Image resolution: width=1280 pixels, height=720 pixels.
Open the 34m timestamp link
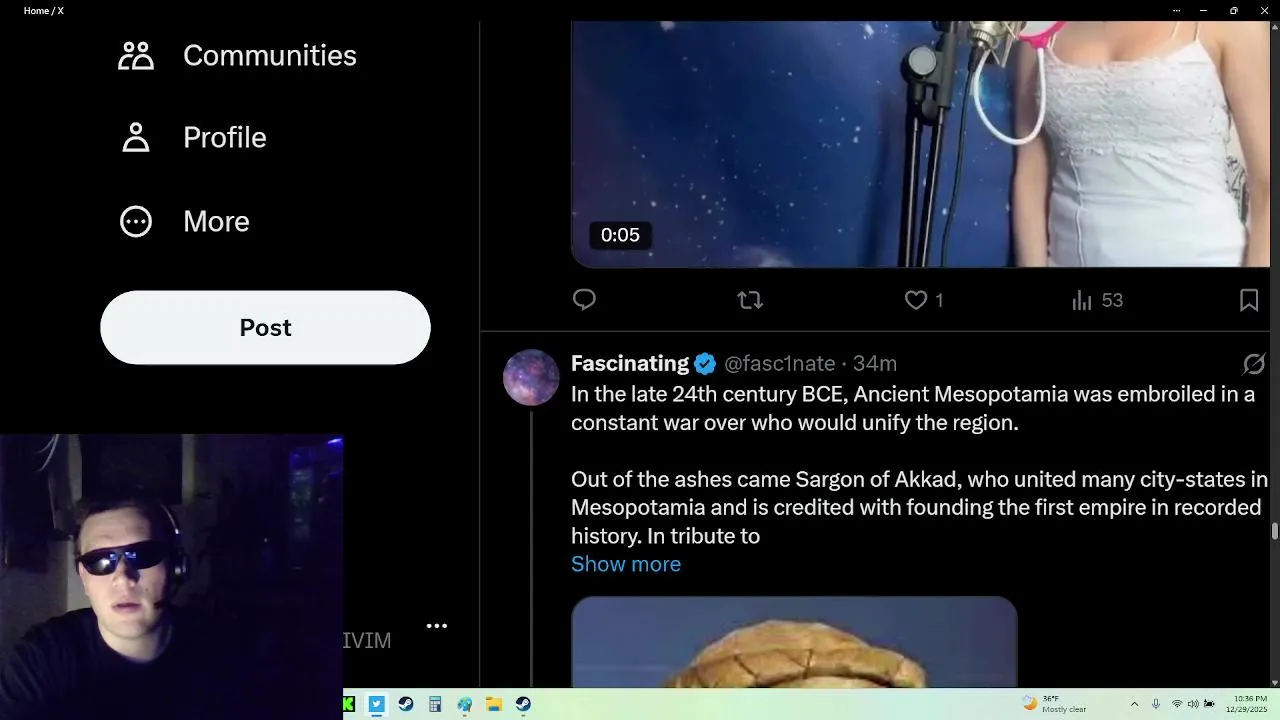click(x=875, y=364)
